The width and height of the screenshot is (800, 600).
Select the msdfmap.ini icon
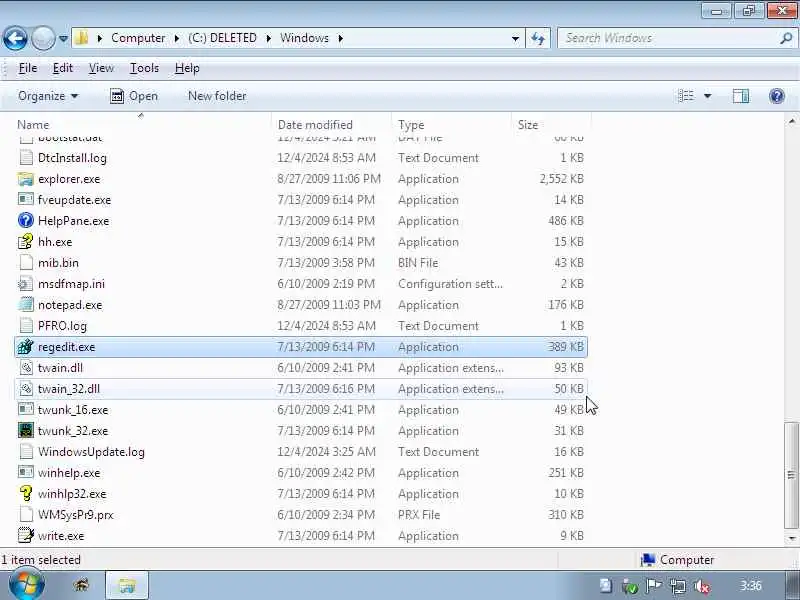pos(26,284)
